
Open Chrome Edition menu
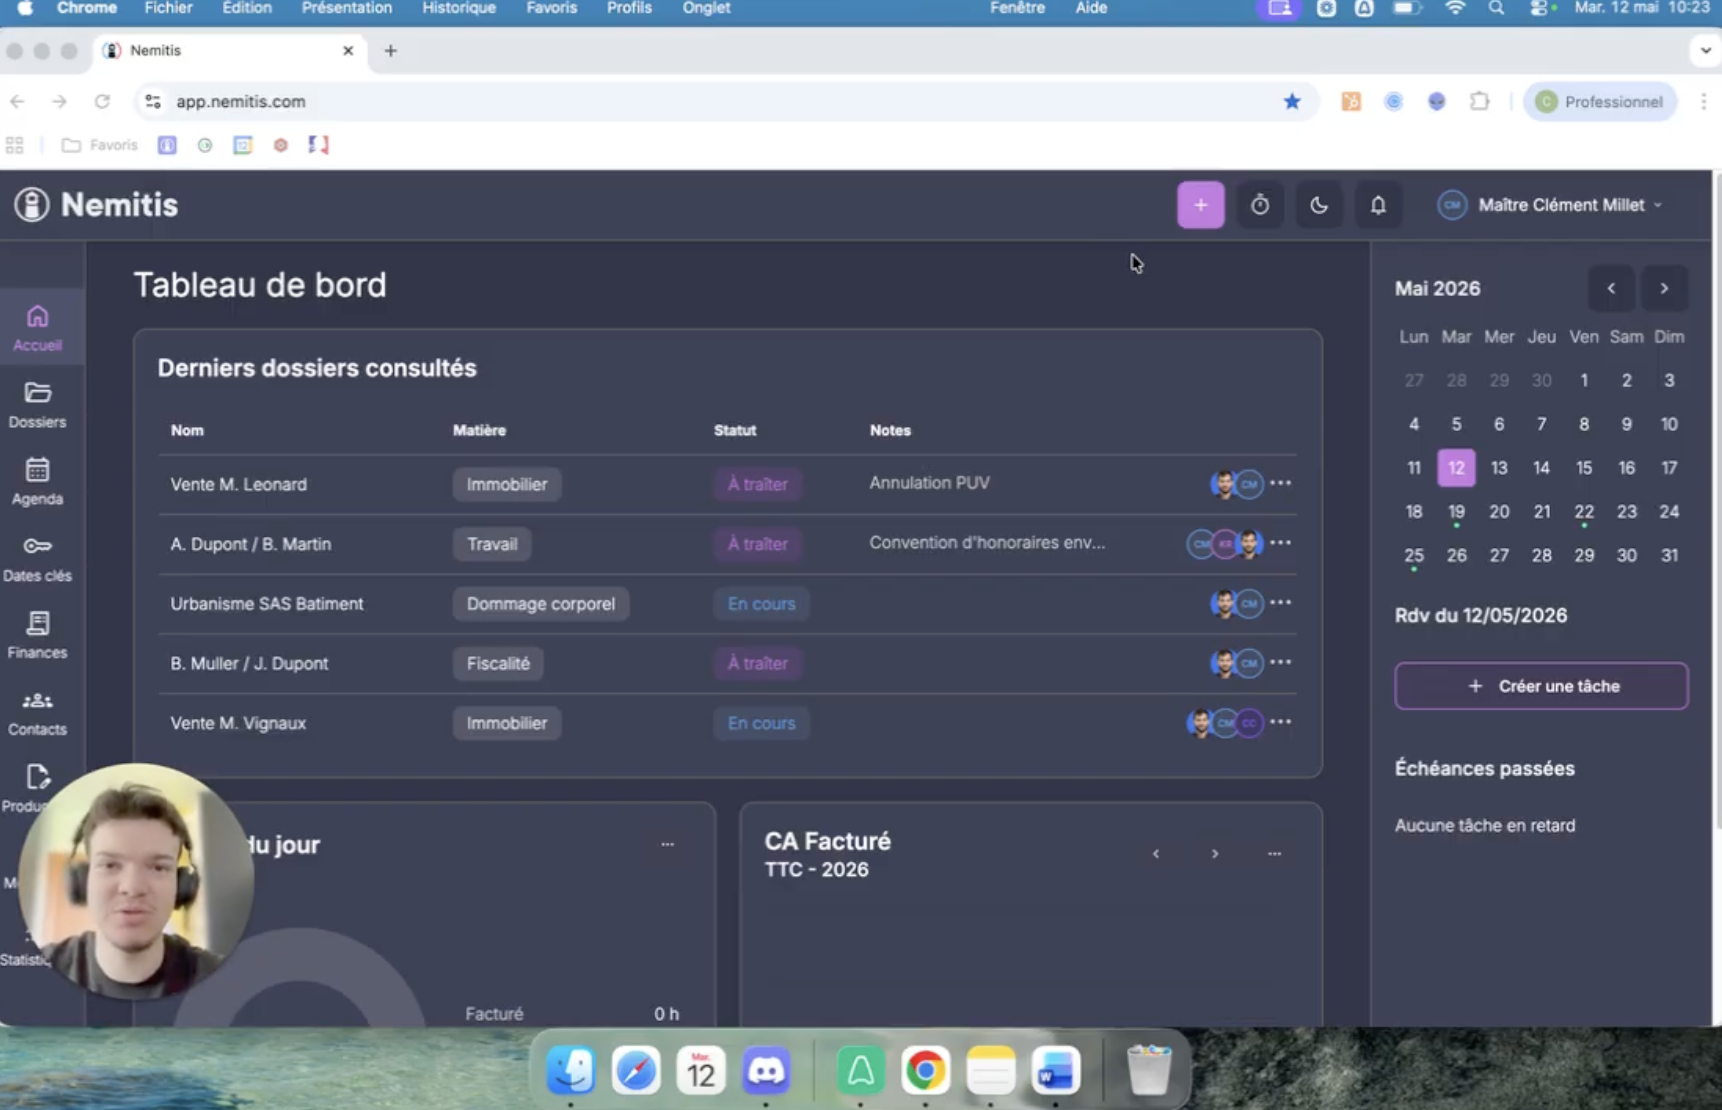pyautogui.click(x=246, y=8)
